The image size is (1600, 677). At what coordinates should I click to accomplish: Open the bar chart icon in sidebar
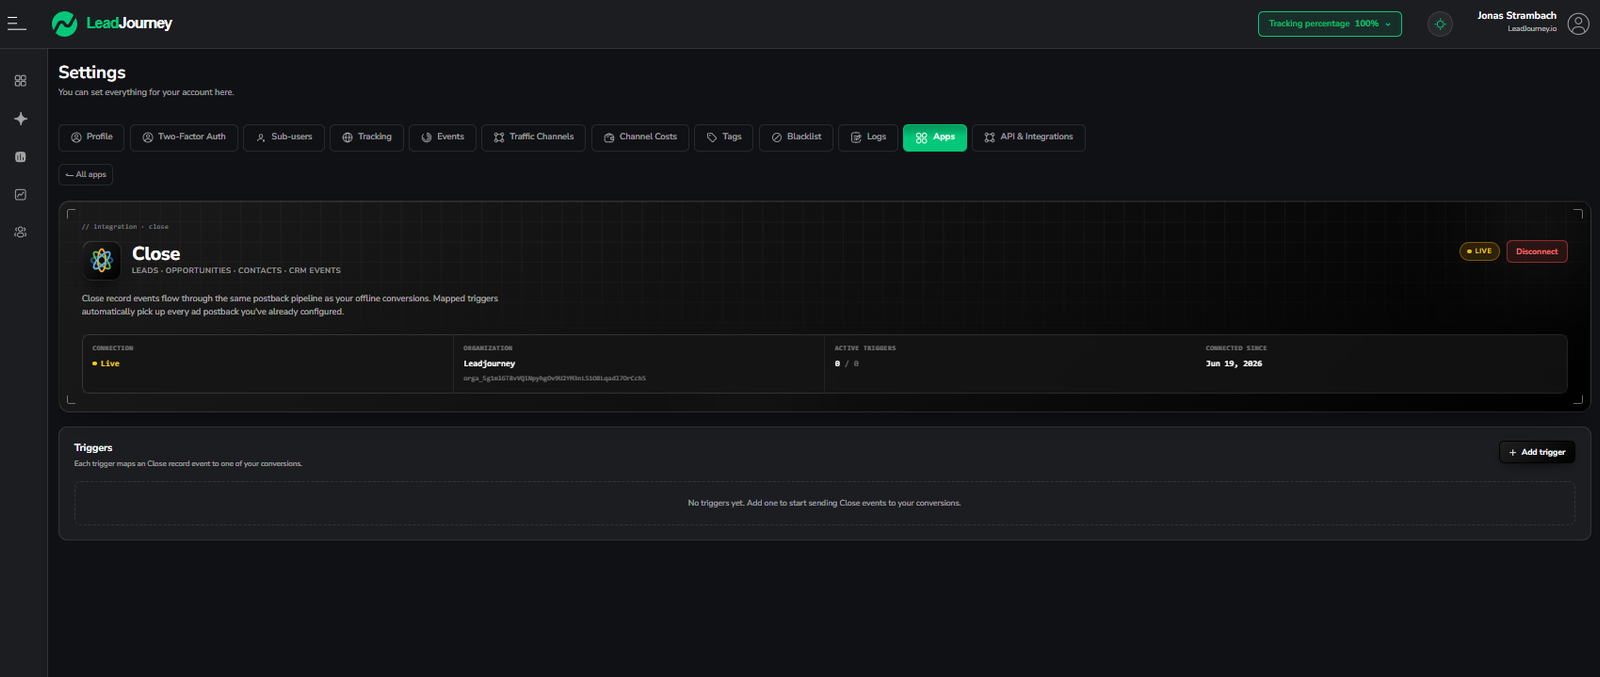[20, 157]
